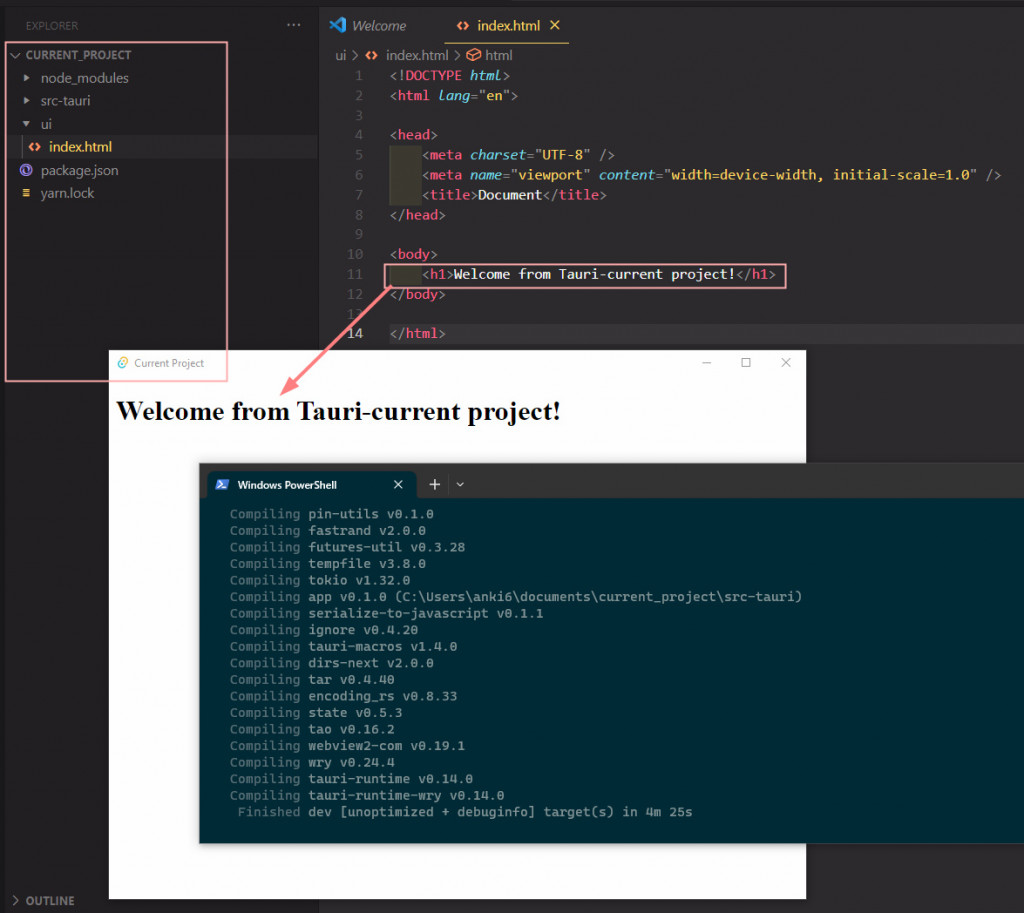This screenshot has height=913, width=1024.
Task: Expand the OUTLINE section
Action: click(x=43, y=901)
